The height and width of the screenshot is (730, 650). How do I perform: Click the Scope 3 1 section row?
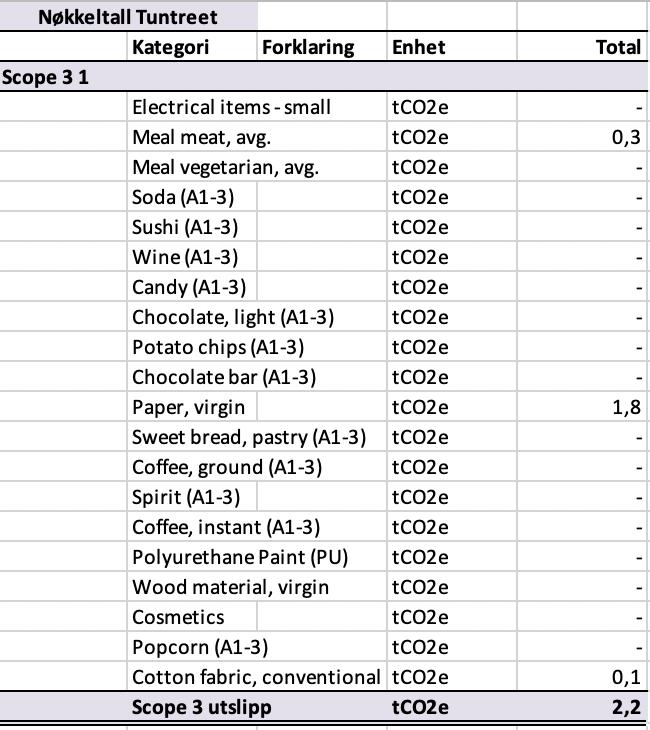324,77
